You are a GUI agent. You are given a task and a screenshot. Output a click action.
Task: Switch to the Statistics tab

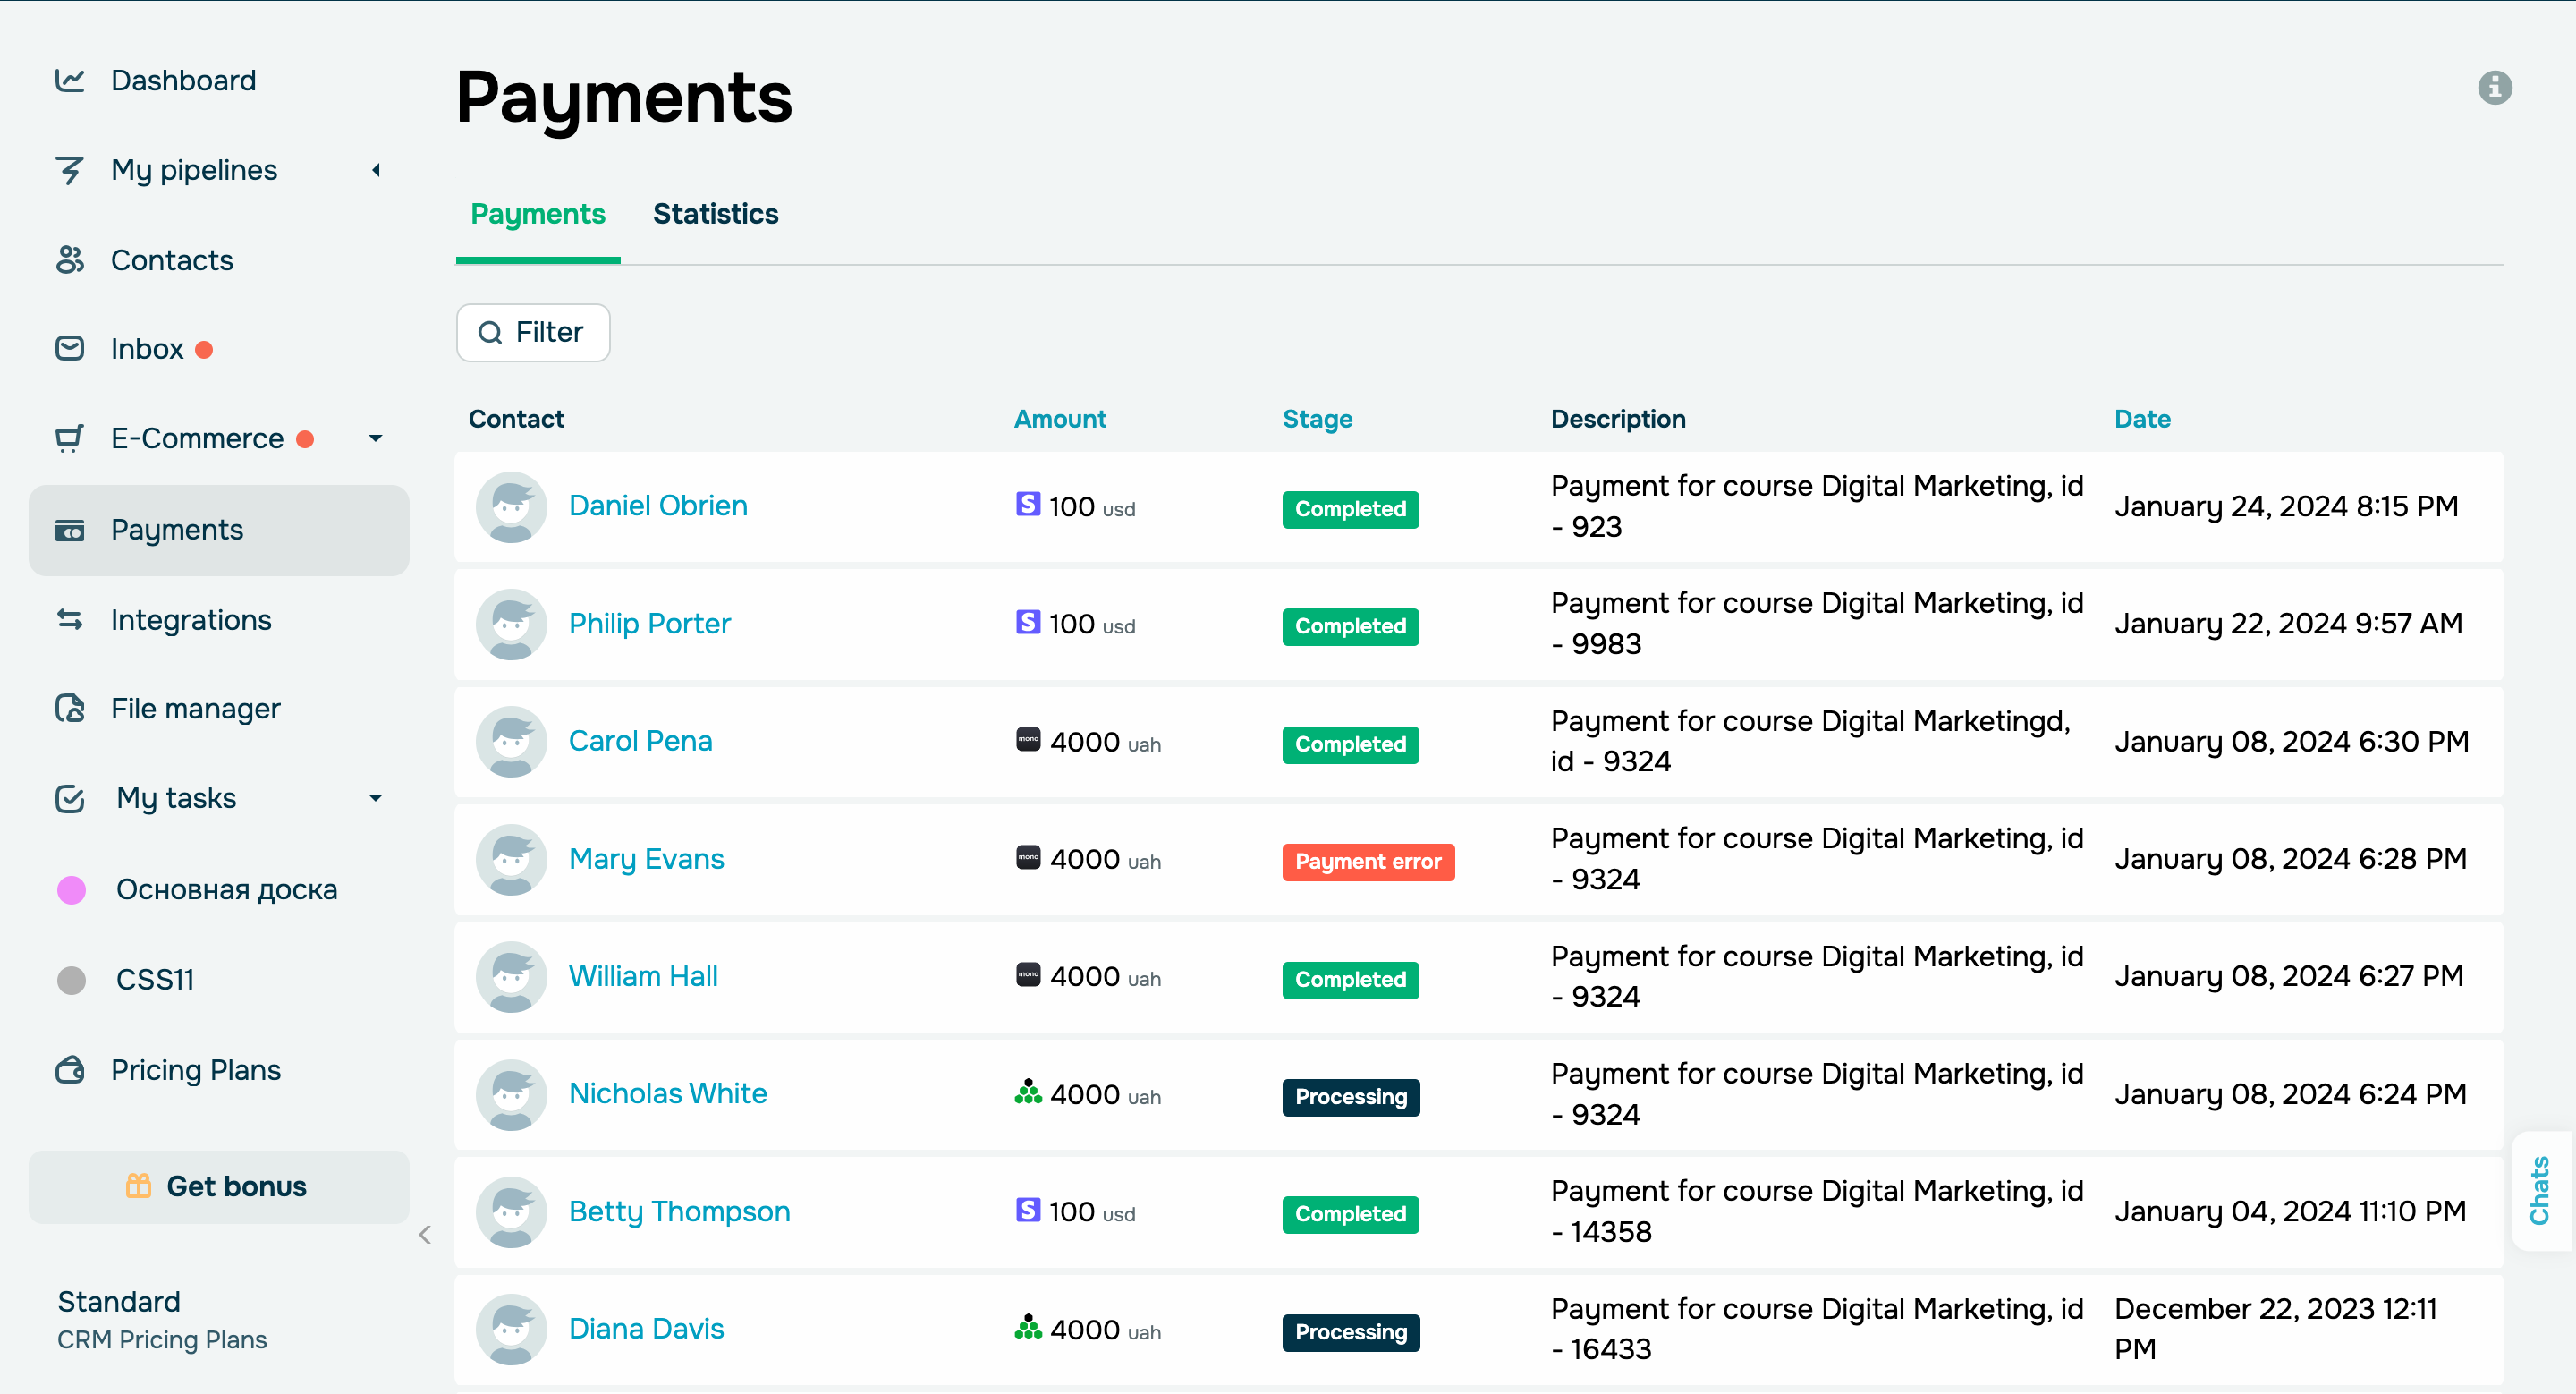click(716, 214)
